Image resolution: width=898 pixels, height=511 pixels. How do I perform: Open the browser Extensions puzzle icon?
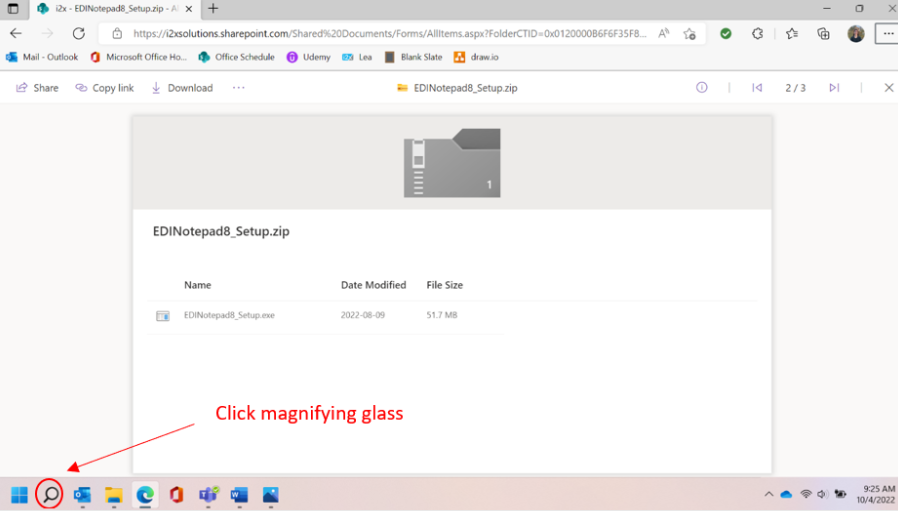pos(758,33)
